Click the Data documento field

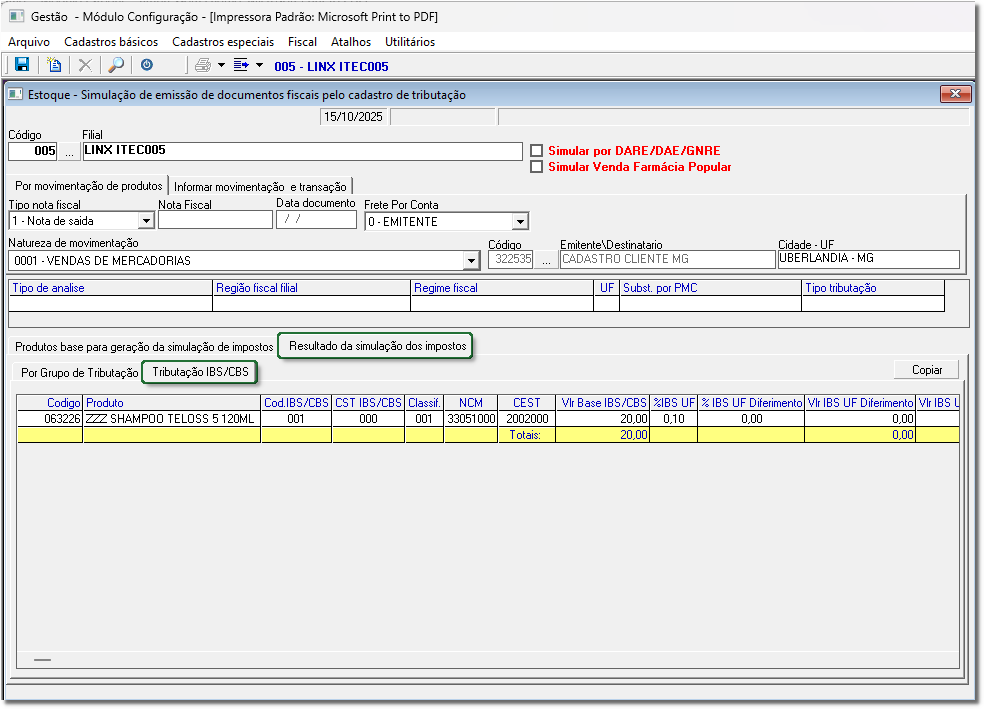coord(316,219)
